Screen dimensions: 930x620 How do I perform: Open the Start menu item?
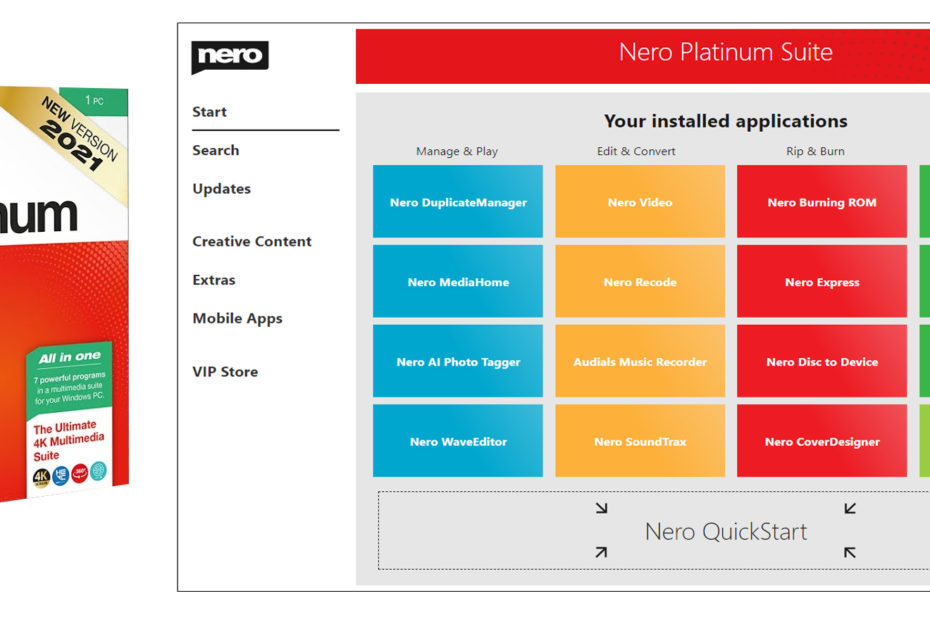tap(209, 112)
